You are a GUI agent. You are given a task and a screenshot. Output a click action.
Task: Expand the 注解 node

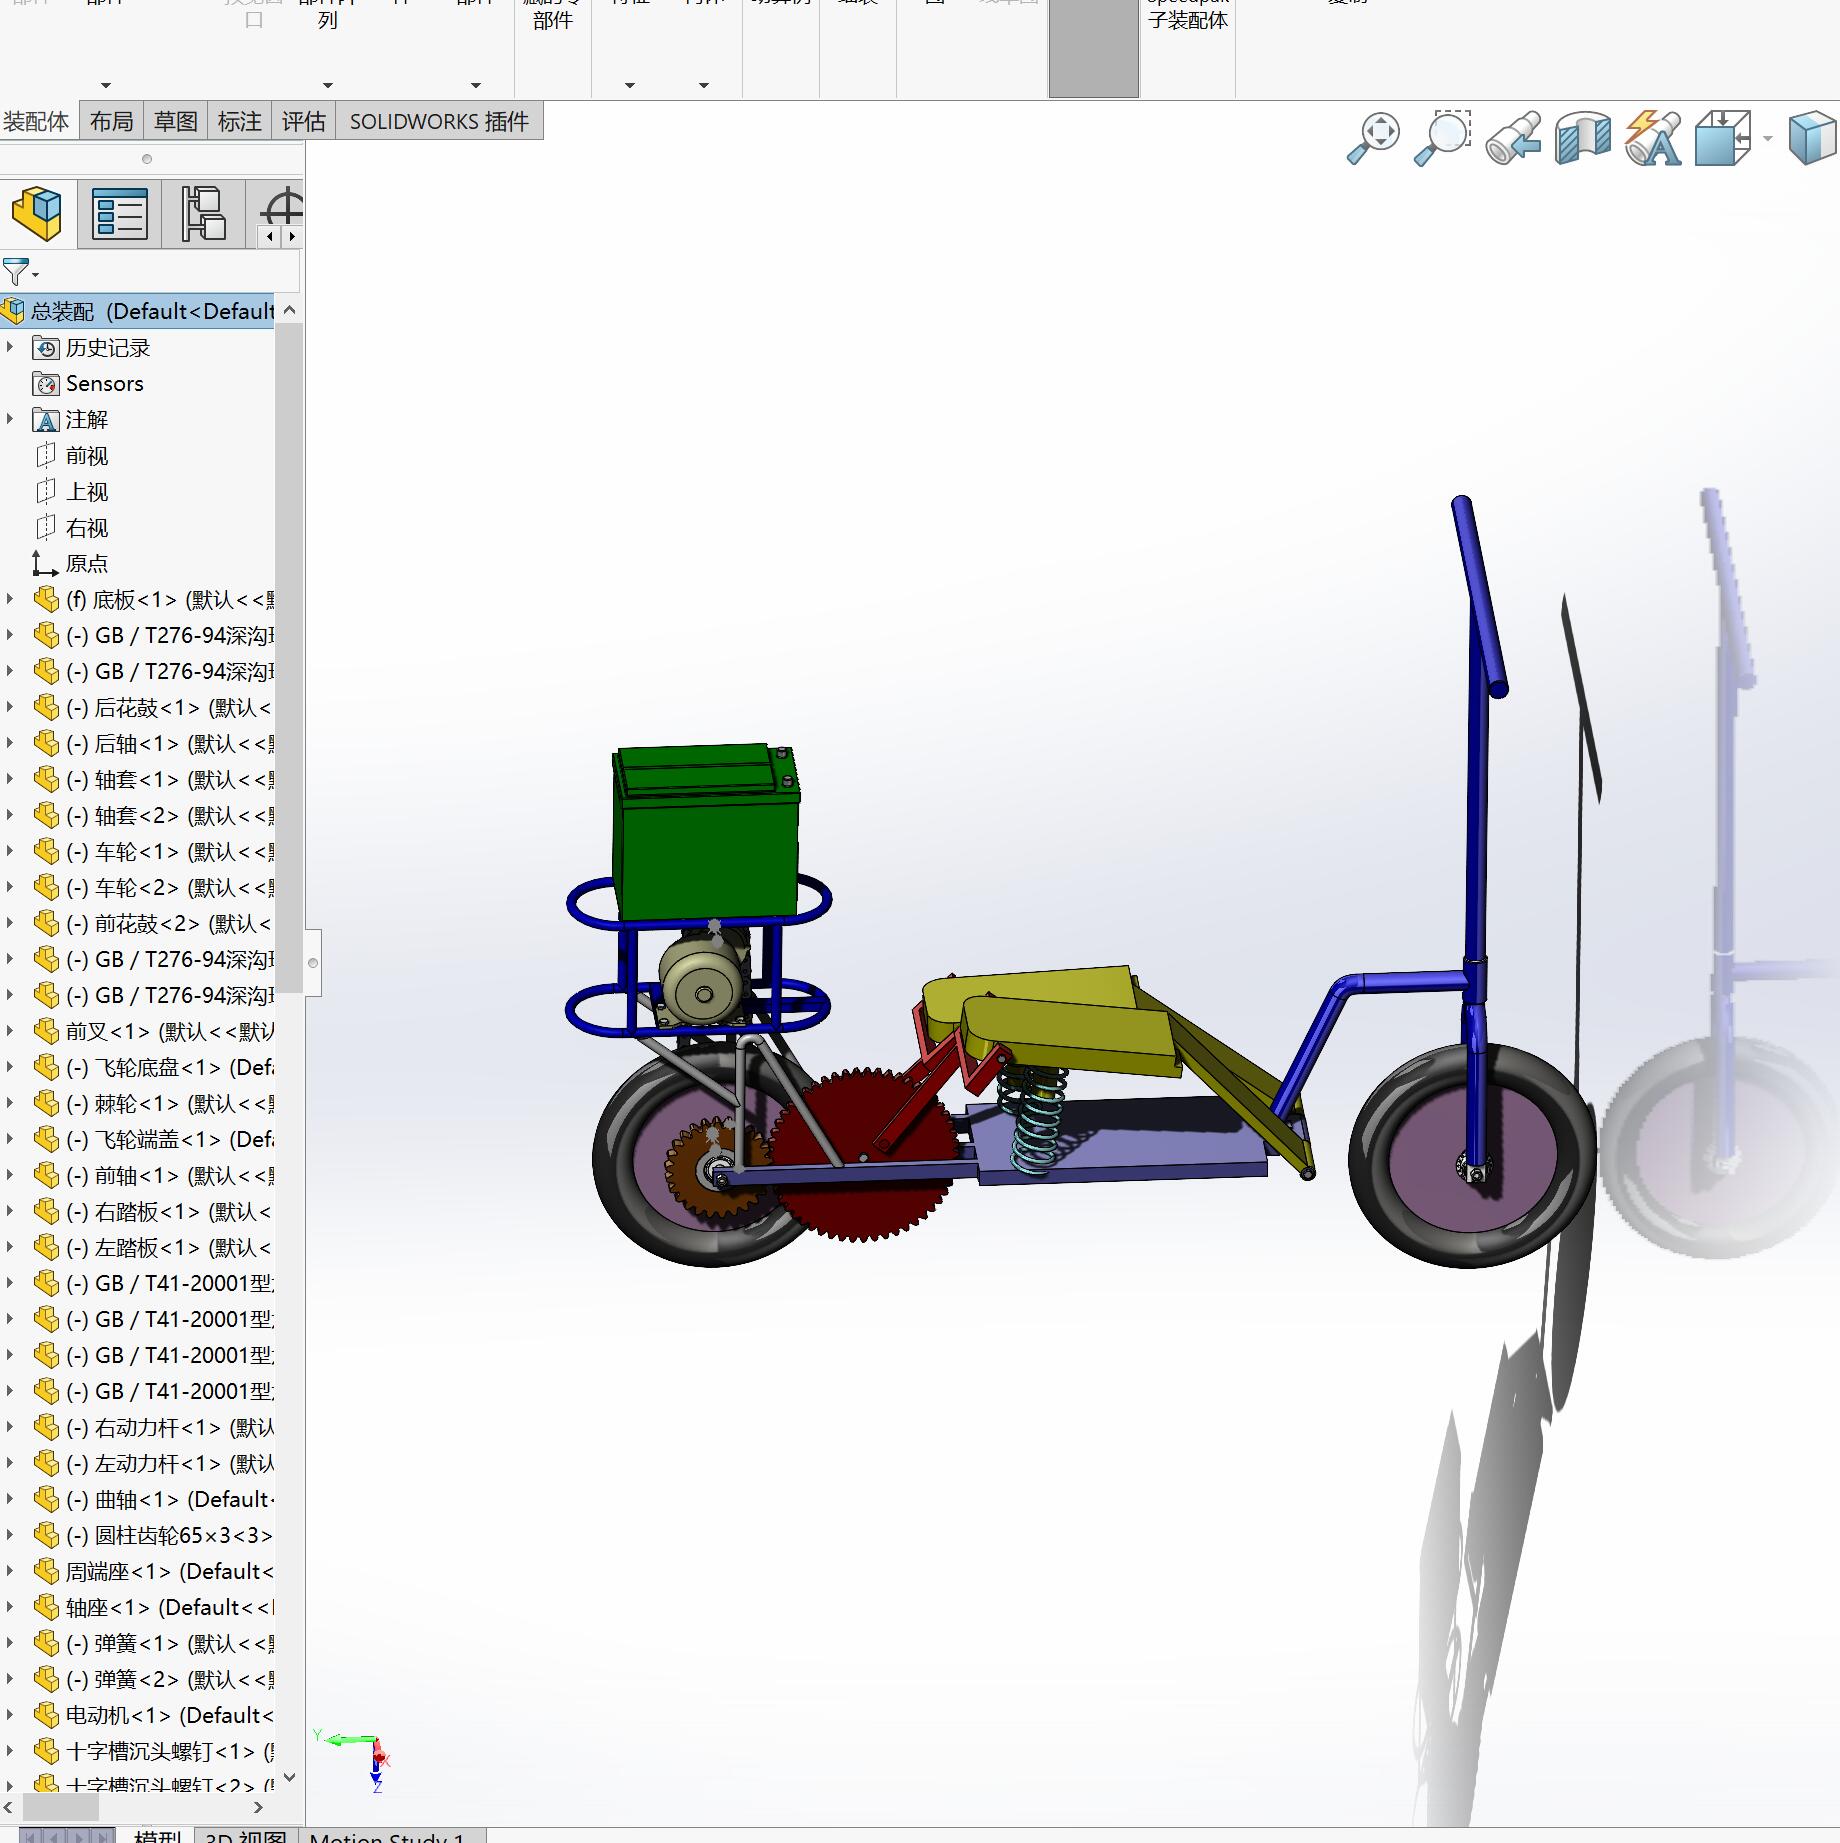(x=10, y=420)
